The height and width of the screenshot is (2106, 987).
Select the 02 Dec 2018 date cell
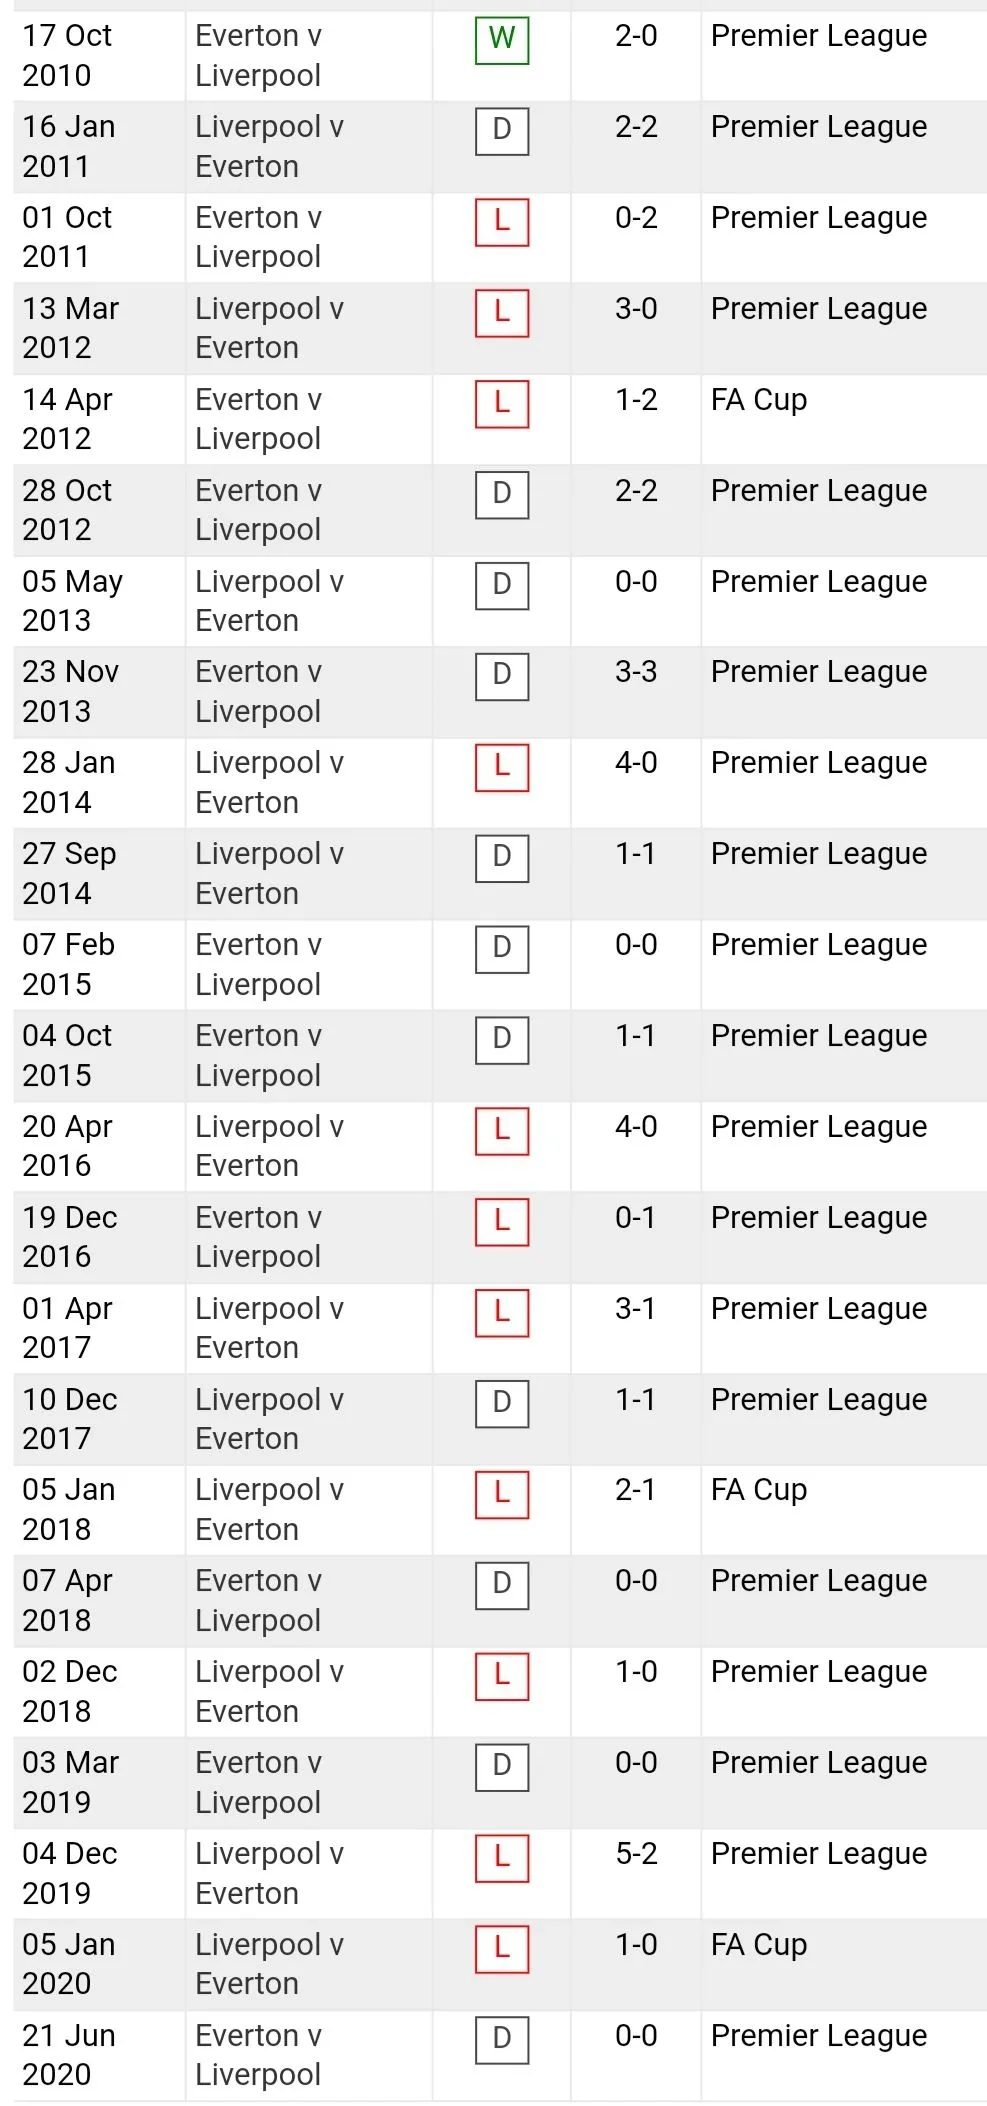pos(69,1691)
